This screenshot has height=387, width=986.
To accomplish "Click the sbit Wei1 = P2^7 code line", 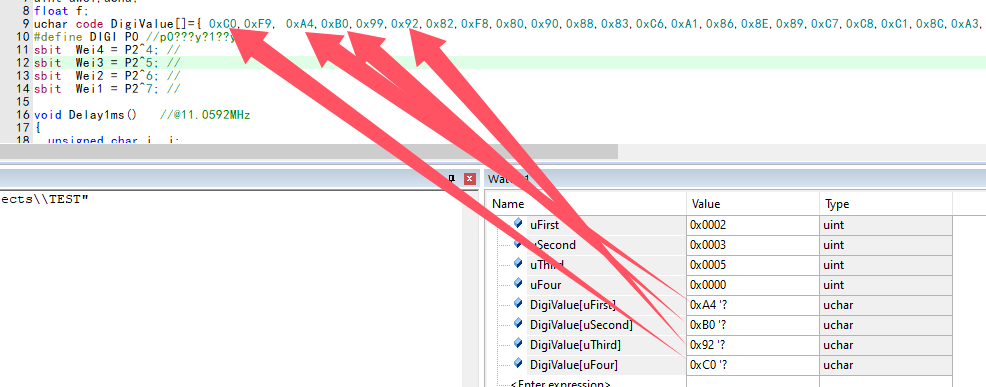I will (x=108, y=89).
